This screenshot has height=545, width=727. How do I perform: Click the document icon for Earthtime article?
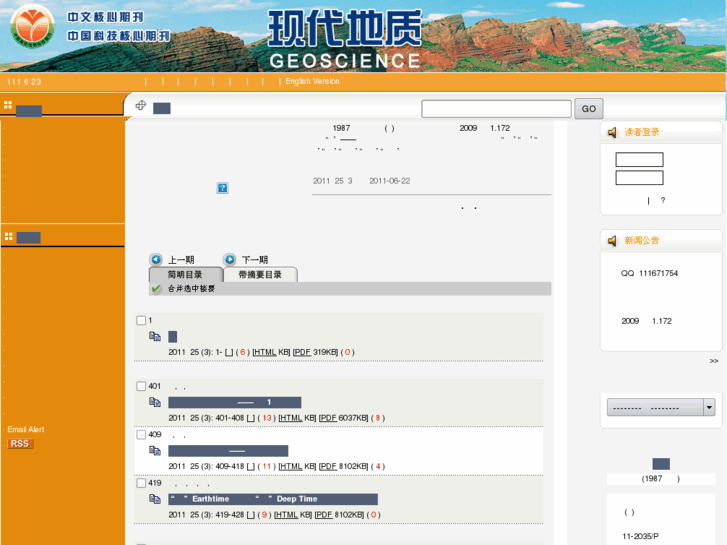point(155,499)
